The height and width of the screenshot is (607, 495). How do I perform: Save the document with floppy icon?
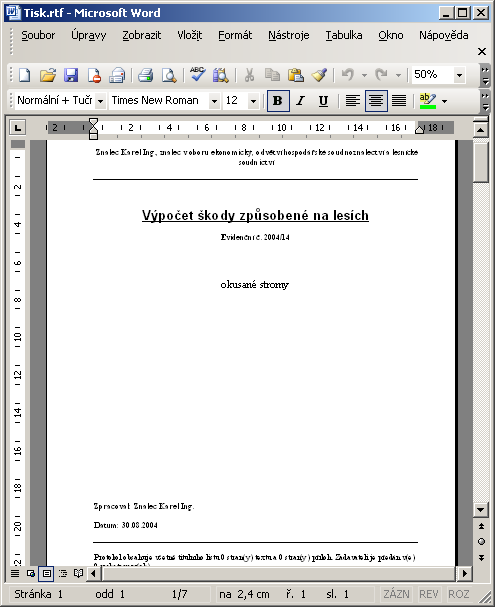[x=71, y=75]
